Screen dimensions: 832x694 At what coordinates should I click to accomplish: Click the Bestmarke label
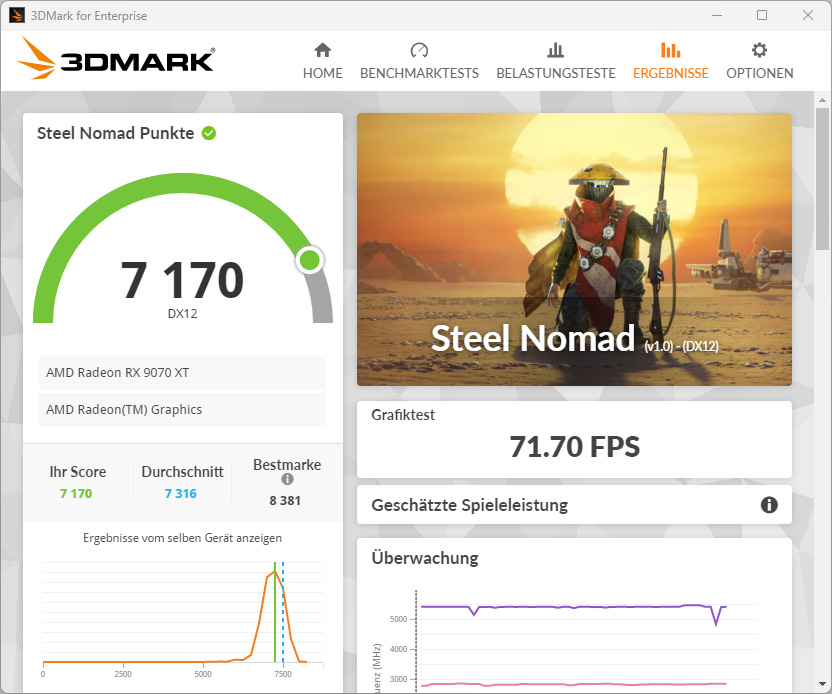[287, 465]
